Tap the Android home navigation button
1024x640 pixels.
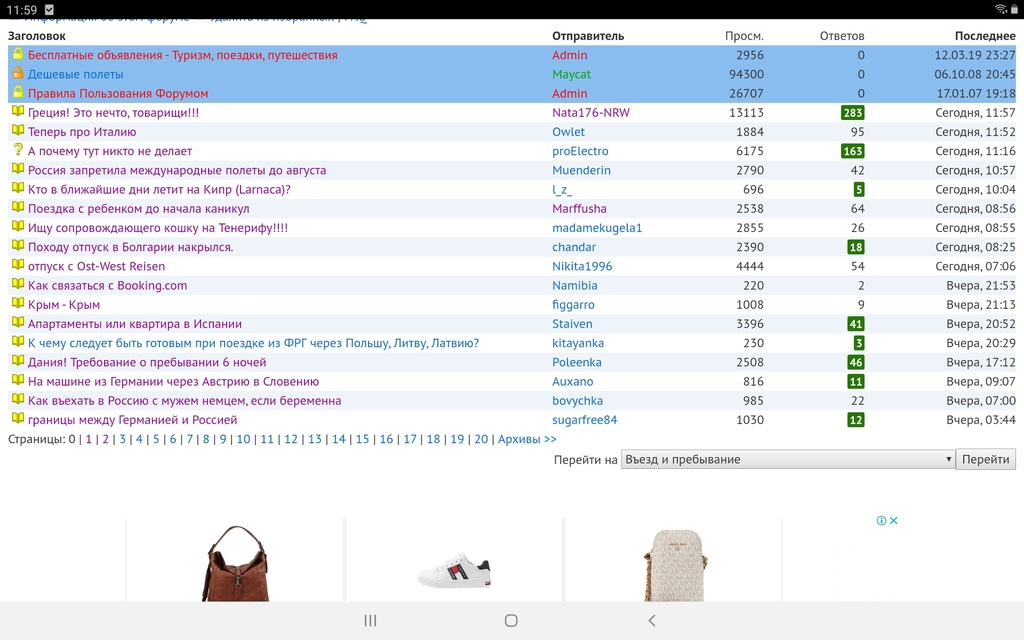511,620
